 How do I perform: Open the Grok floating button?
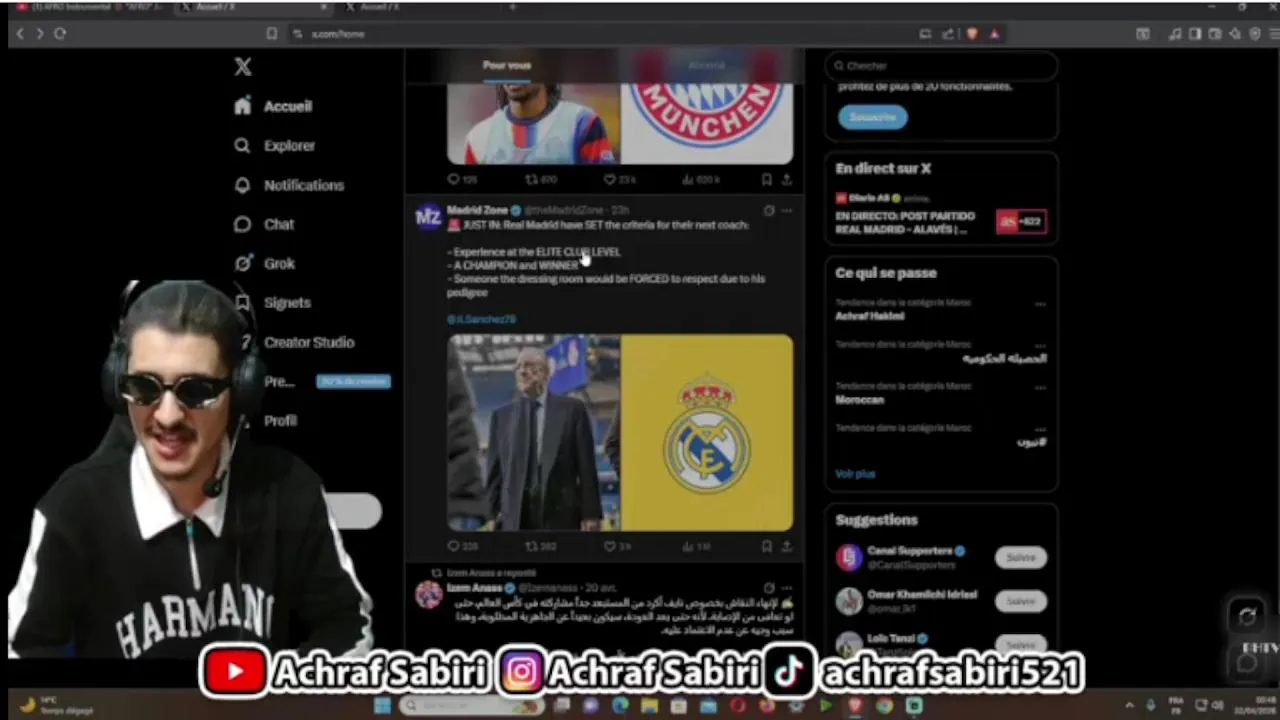pyautogui.click(x=1247, y=617)
